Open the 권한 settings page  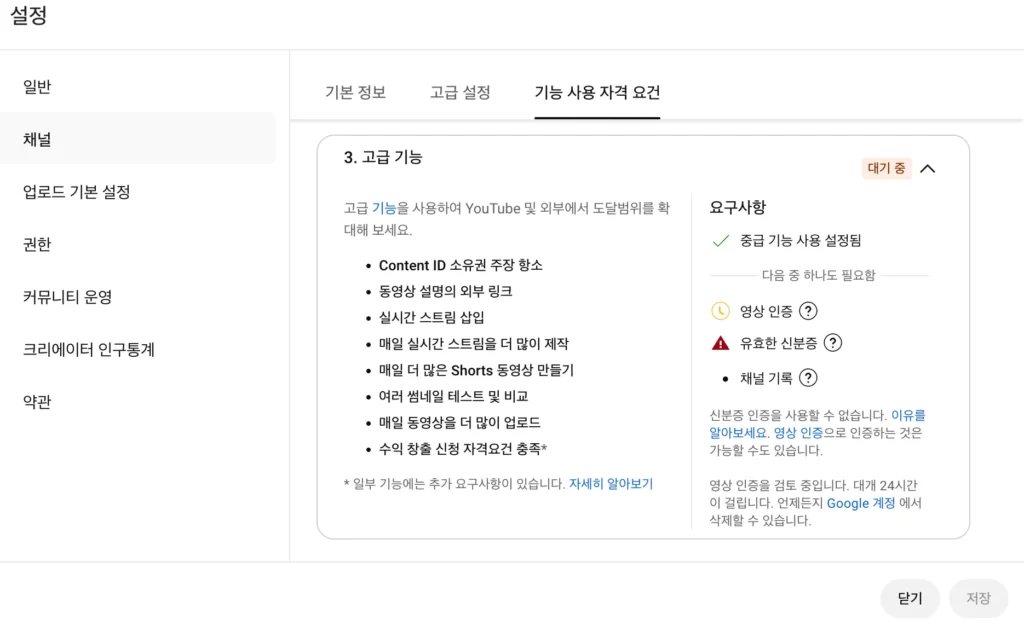(37, 244)
